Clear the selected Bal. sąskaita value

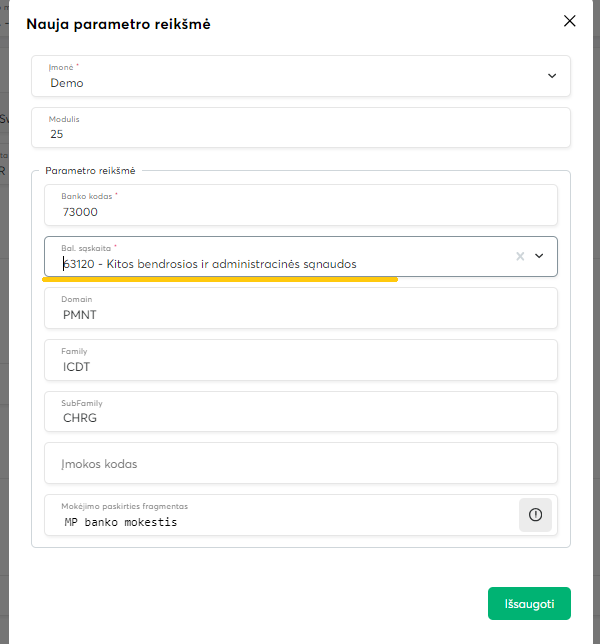(x=520, y=256)
